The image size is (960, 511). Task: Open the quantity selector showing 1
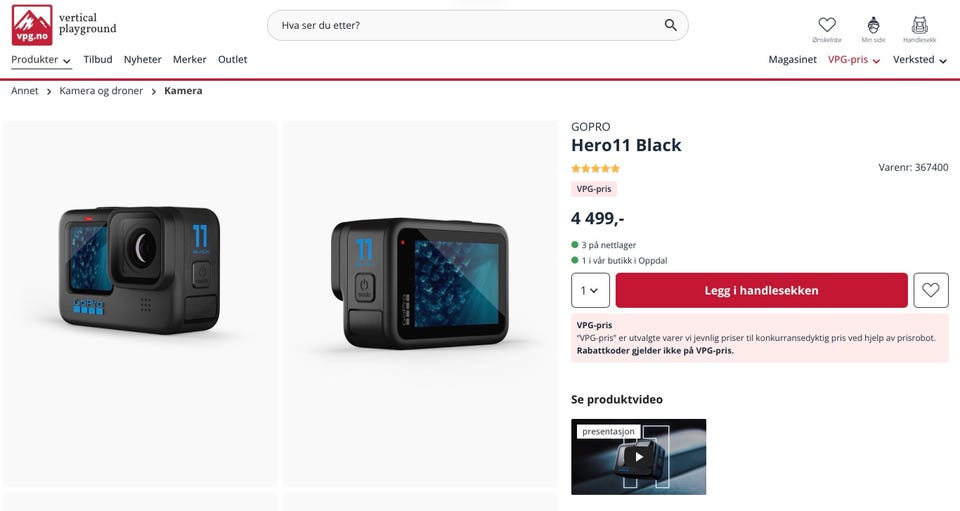(x=590, y=290)
